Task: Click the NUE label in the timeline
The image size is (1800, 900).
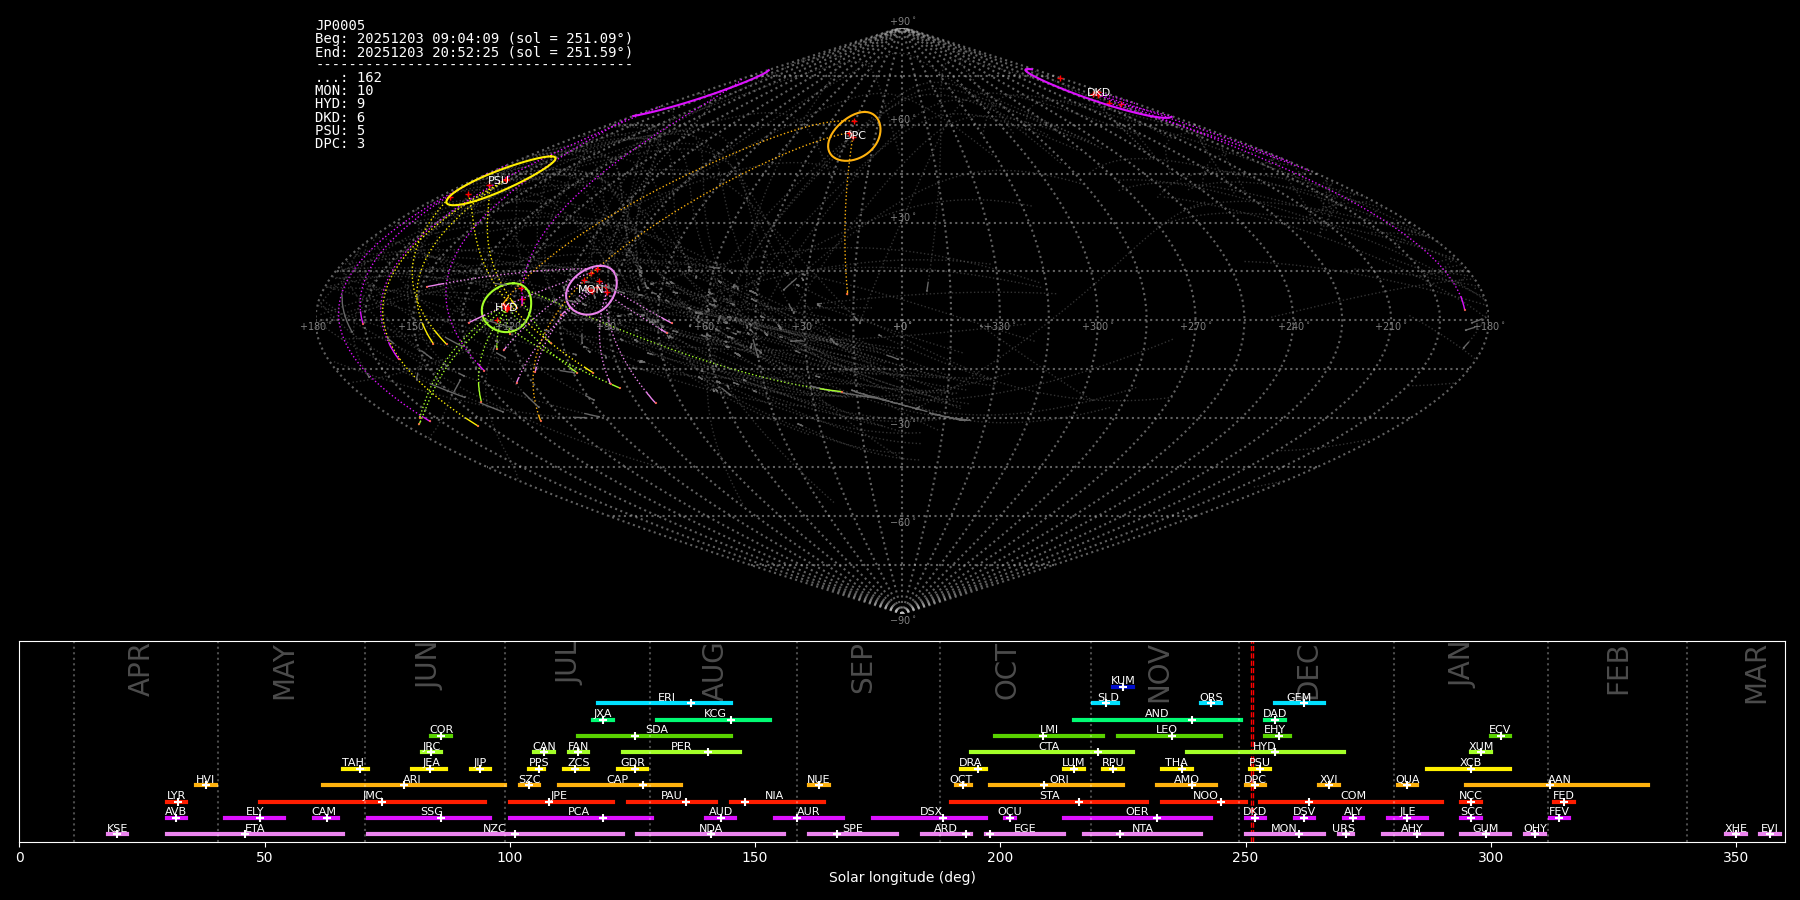Action: click(818, 780)
